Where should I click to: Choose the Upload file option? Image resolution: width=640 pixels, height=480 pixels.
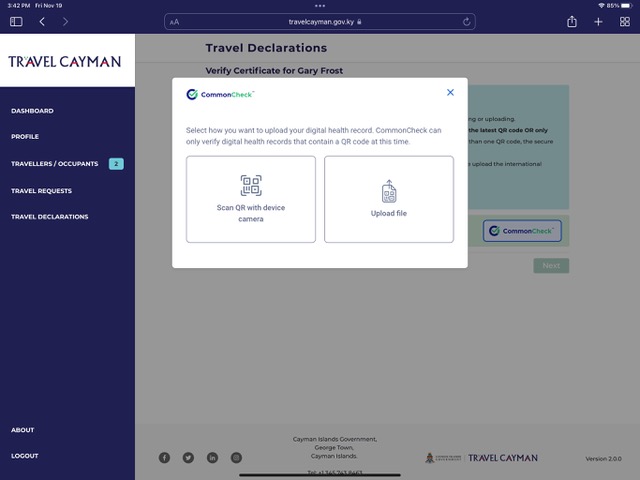click(389, 199)
